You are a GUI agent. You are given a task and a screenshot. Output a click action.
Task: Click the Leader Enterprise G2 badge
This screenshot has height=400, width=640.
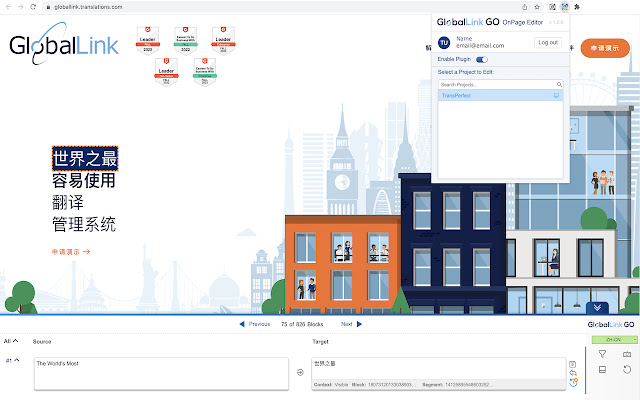point(223,41)
